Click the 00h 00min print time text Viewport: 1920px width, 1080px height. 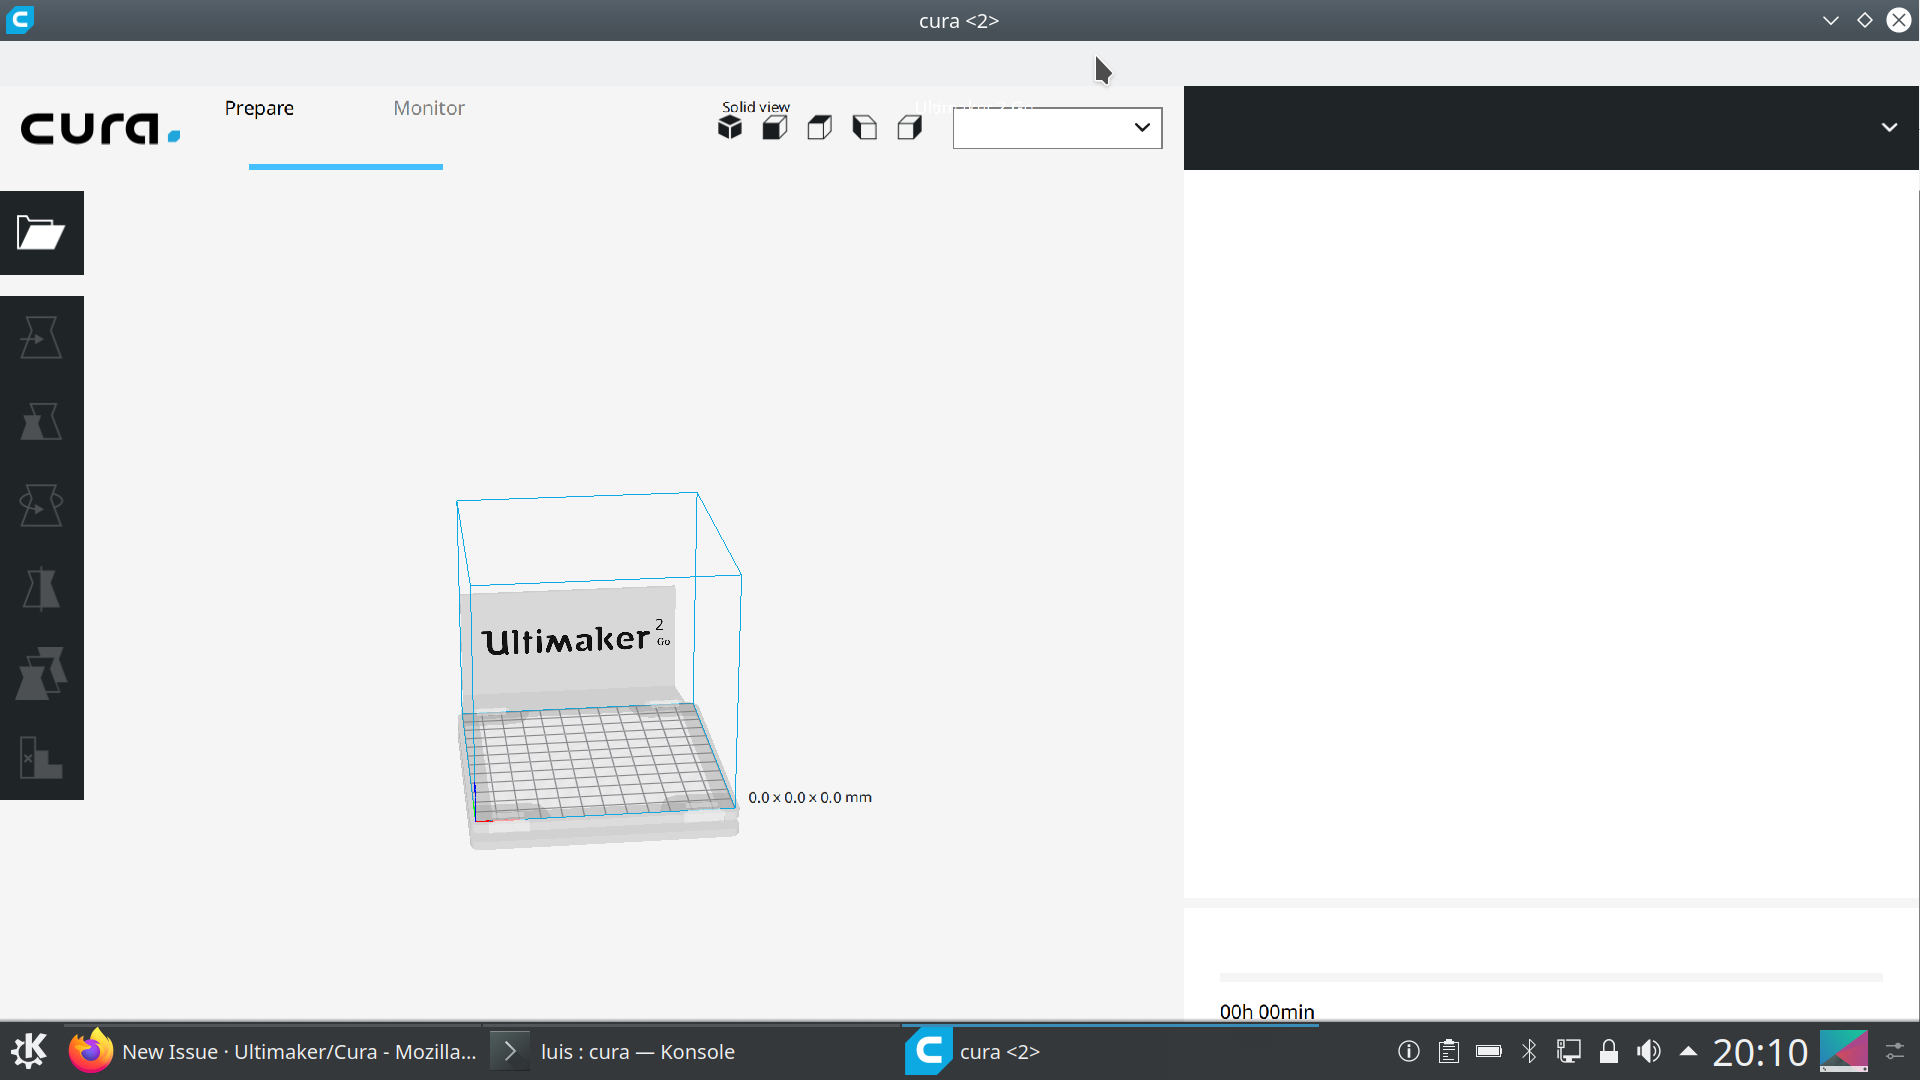pyautogui.click(x=1267, y=1011)
